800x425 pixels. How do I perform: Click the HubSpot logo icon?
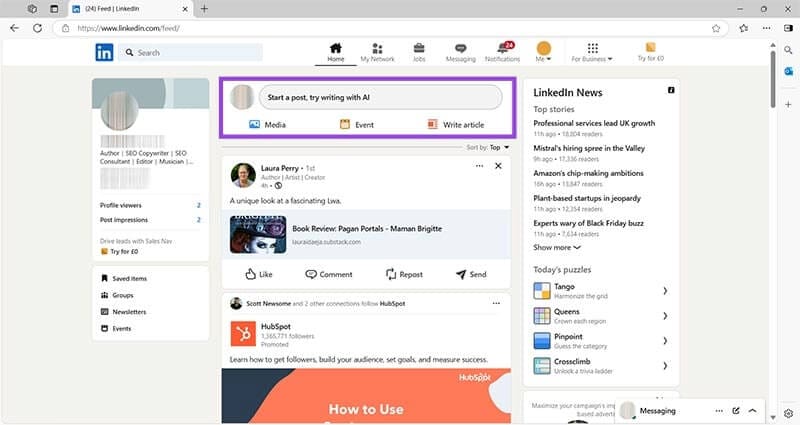[x=243, y=334]
